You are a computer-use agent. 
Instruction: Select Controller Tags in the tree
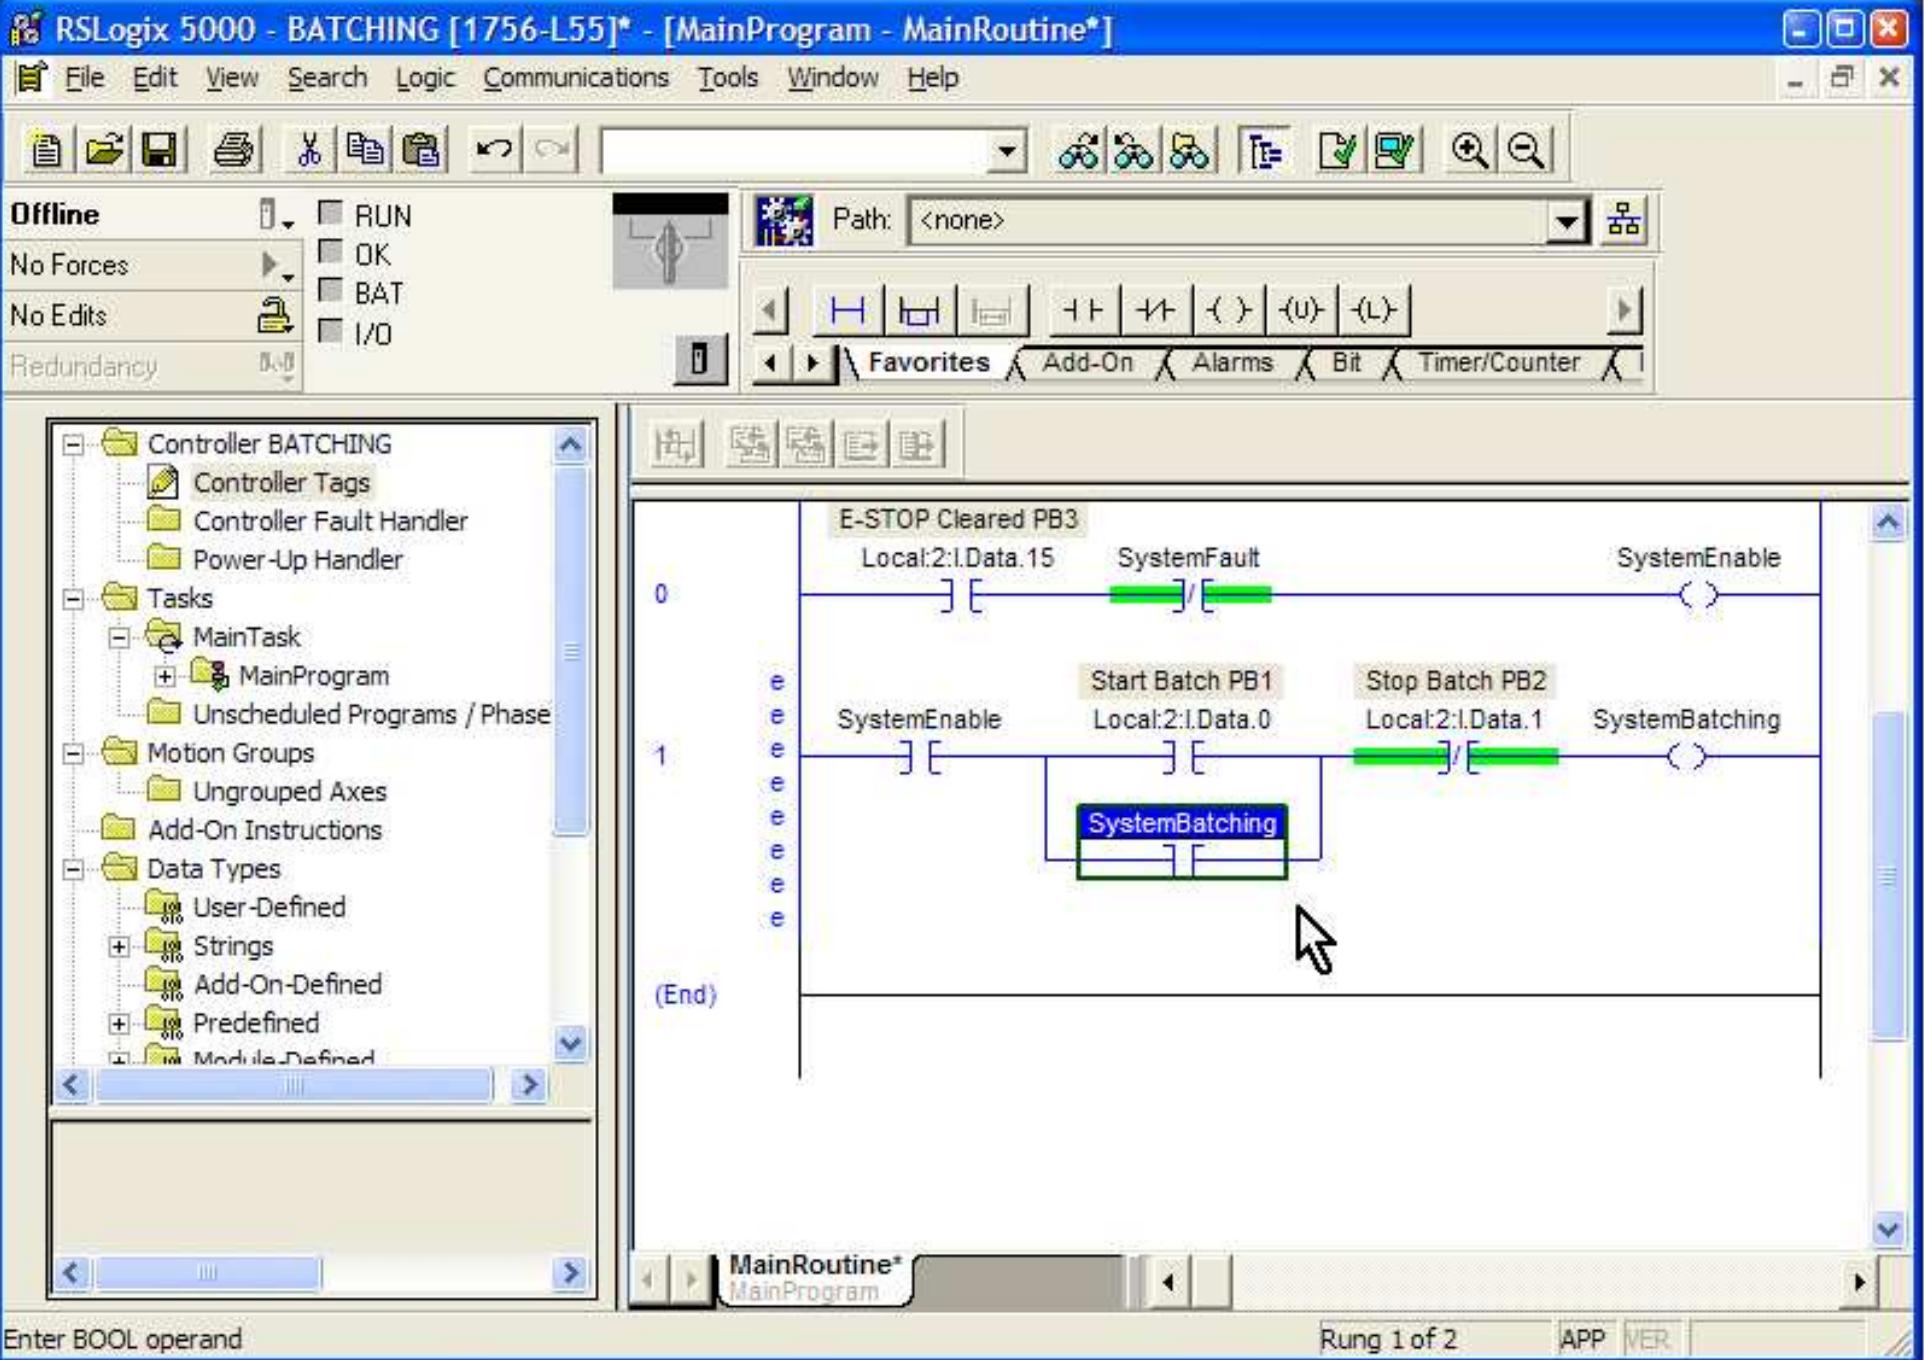pyautogui.click(x=281, y=483)
